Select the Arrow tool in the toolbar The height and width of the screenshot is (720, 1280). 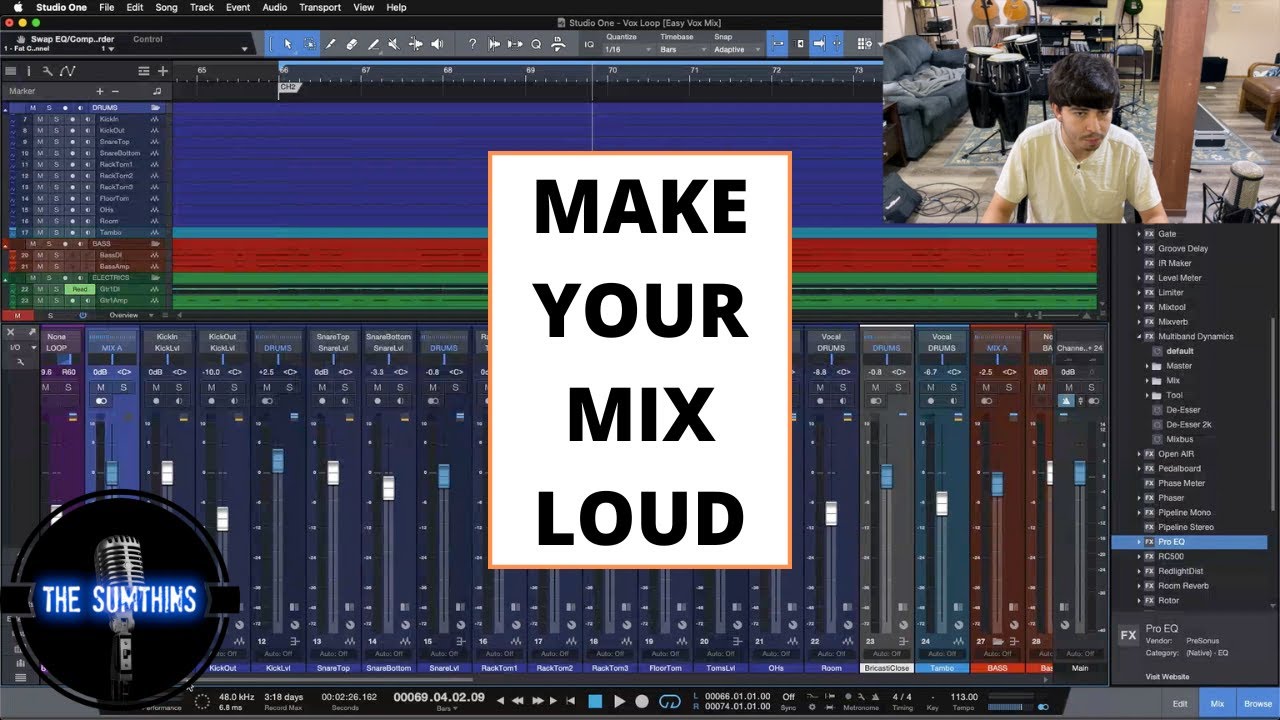pos(288,44)
